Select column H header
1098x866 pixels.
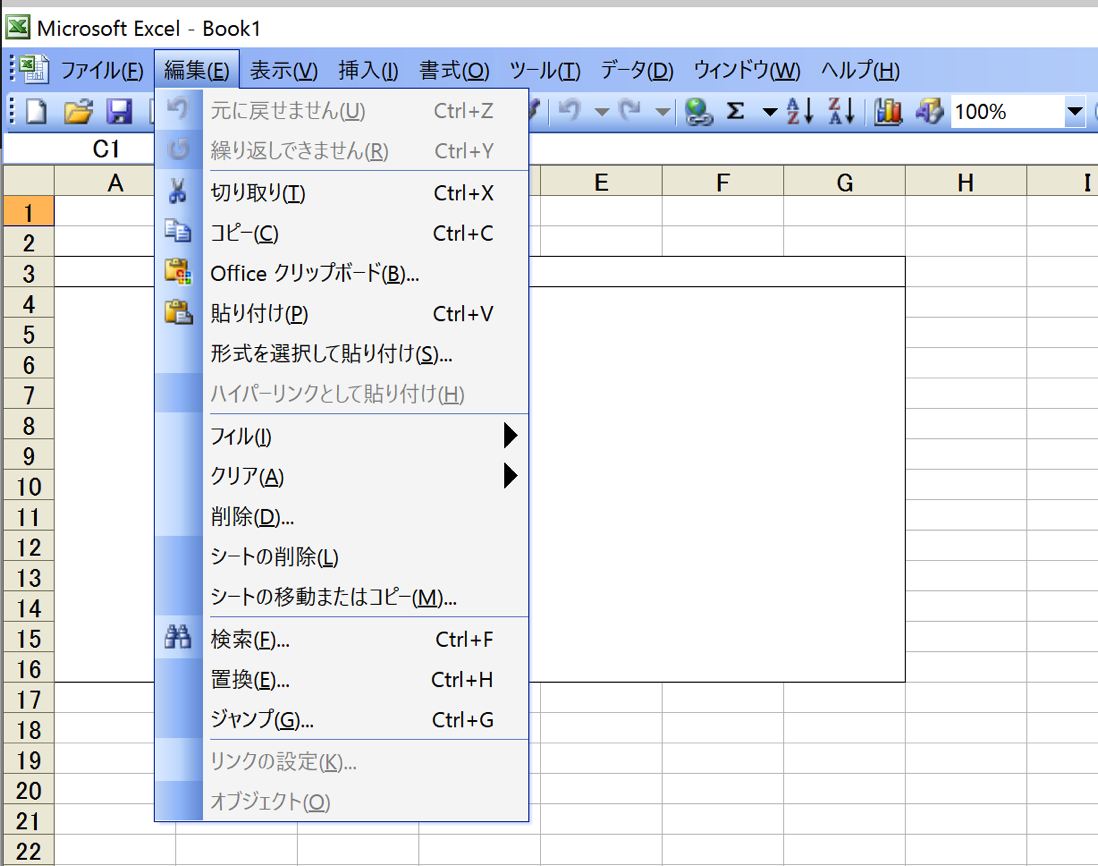pos(966,182)
